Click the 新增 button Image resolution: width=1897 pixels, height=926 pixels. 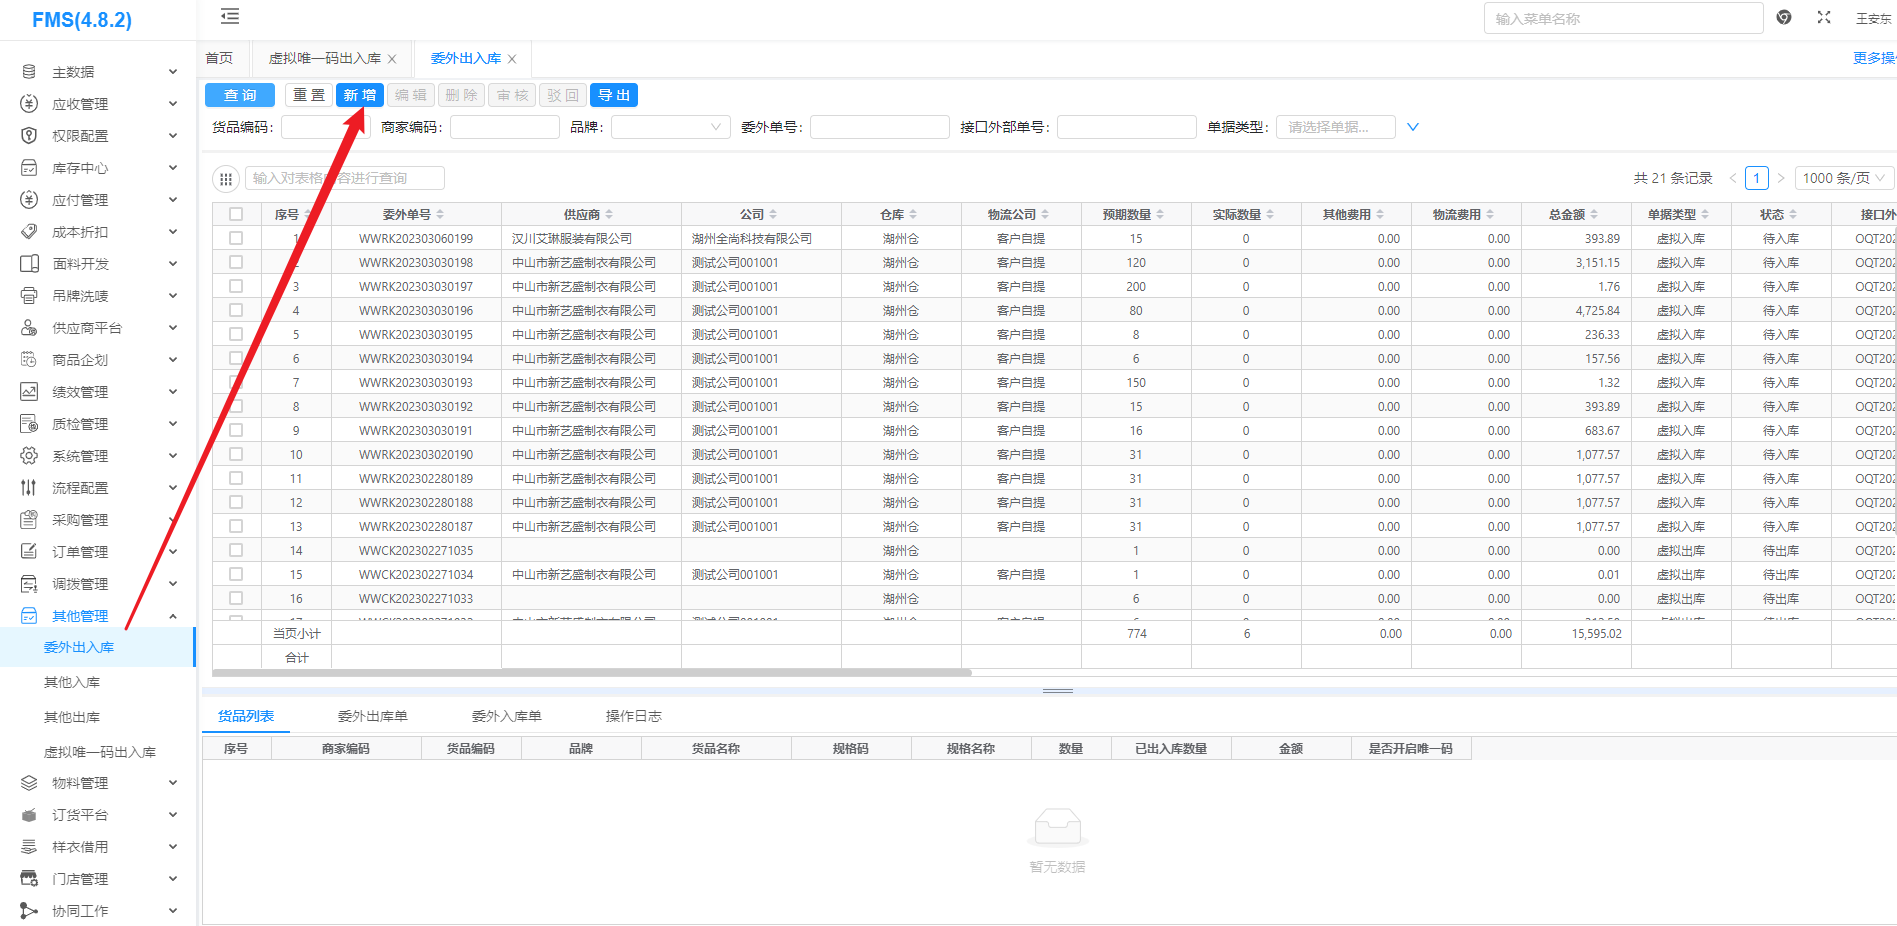coord(359,95)
